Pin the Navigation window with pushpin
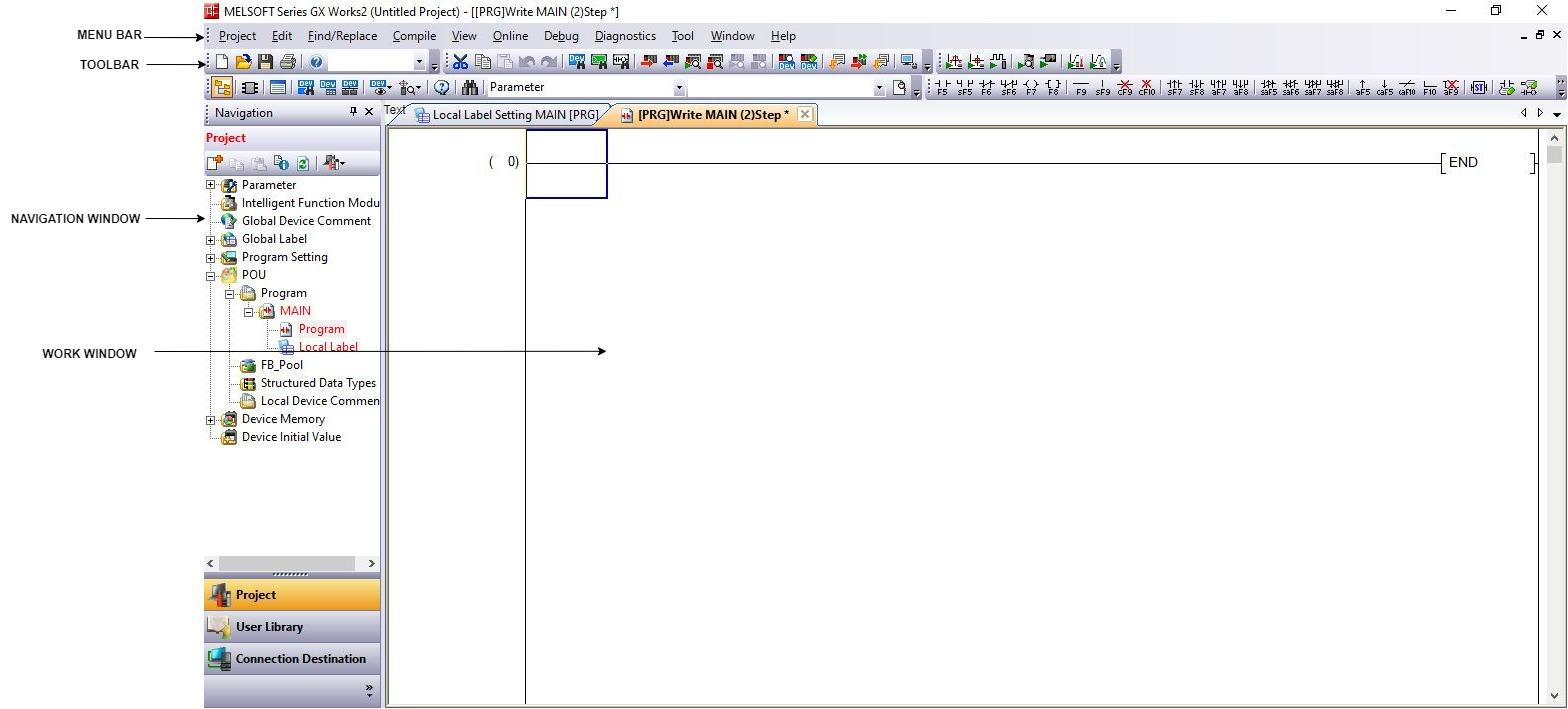This screenshot has width=1568, height=709. pyautogui.click(x=353, y=112)
